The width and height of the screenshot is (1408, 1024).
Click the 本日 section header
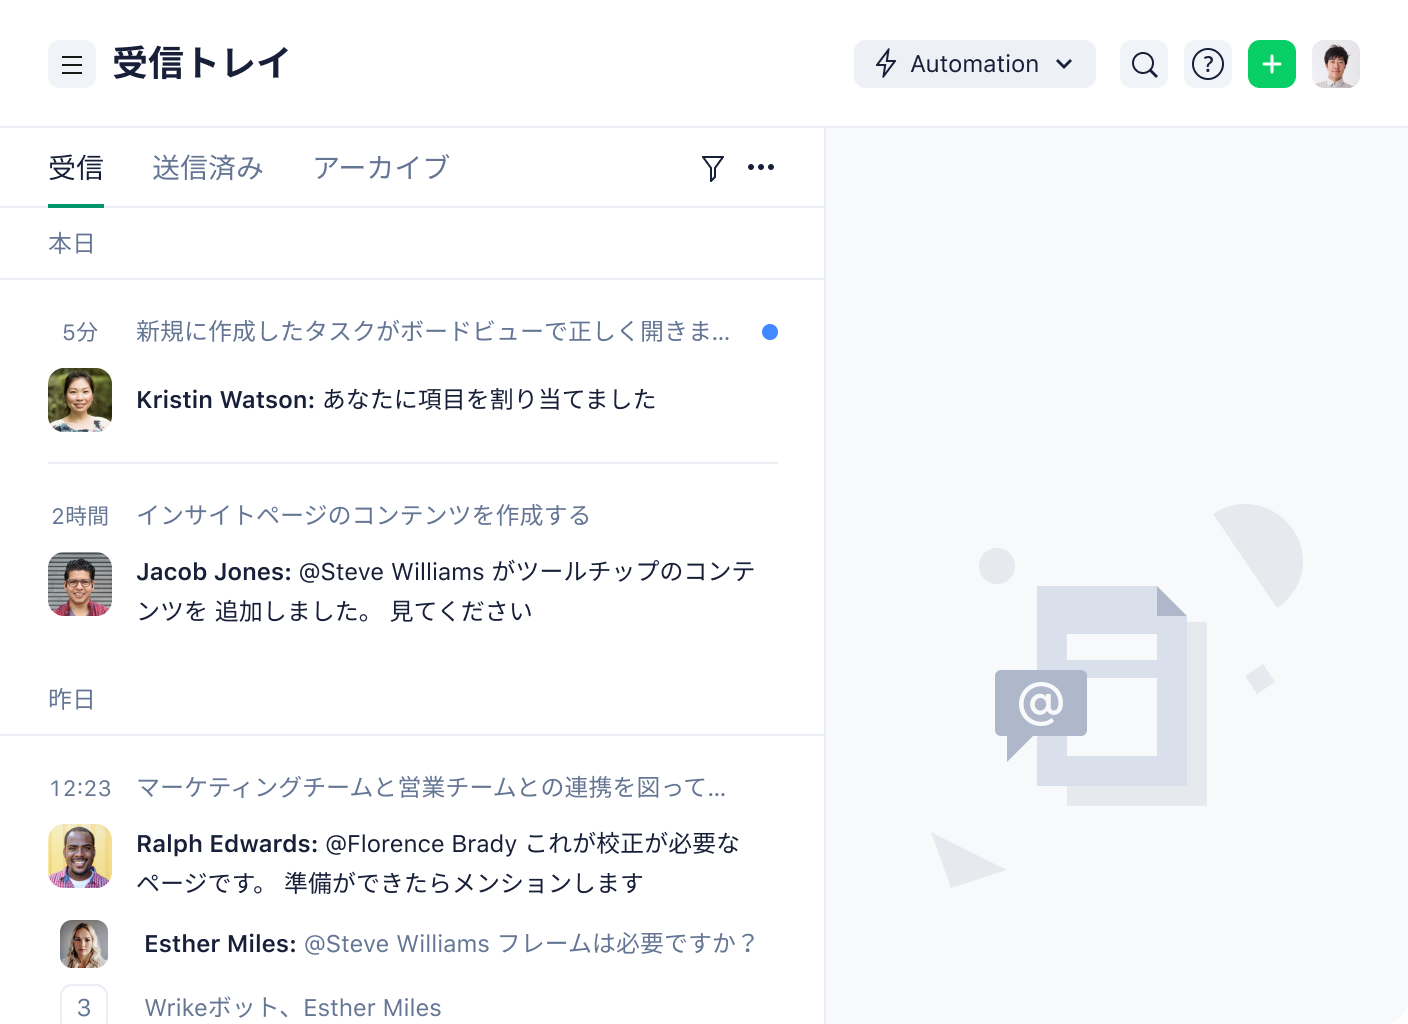point(72,244)
